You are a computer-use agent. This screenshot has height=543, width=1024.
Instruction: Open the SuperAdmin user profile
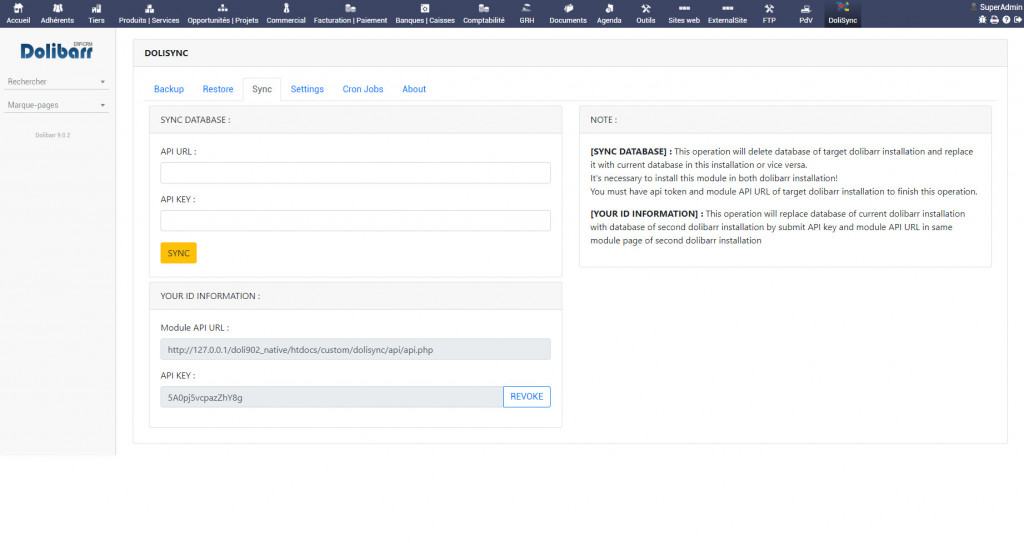pos(996,7)
